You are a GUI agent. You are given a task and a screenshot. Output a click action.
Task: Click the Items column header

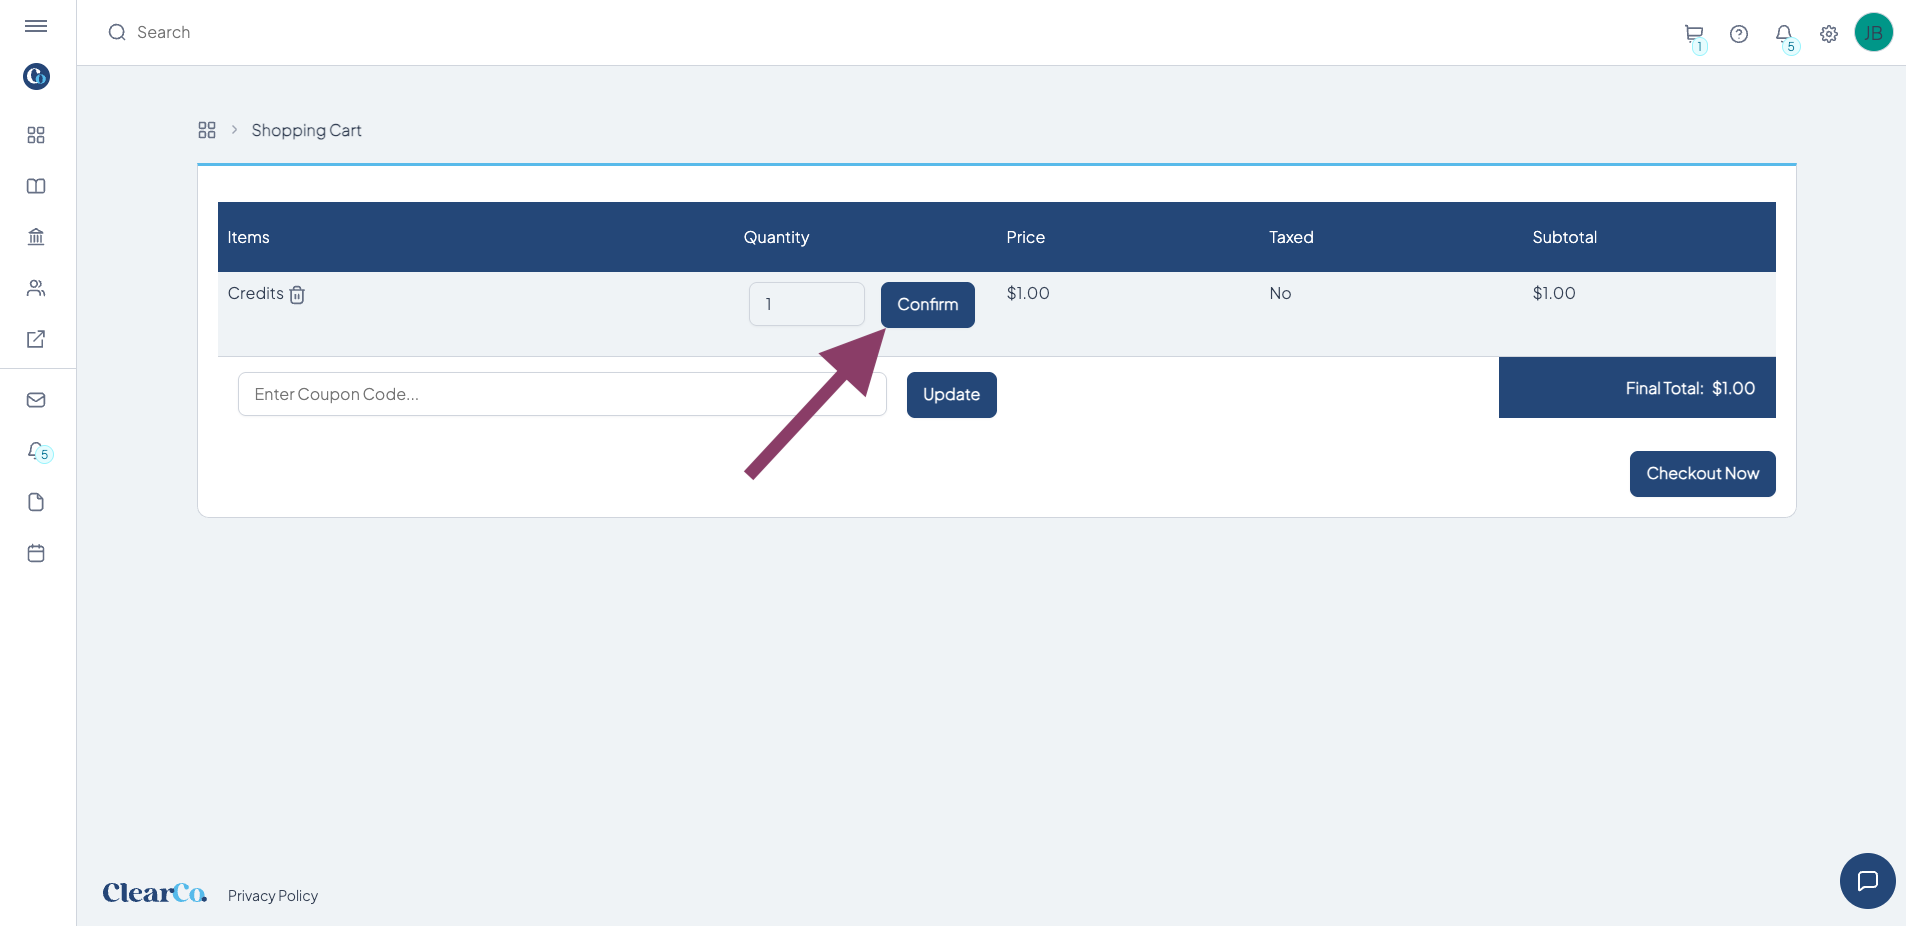248,237
